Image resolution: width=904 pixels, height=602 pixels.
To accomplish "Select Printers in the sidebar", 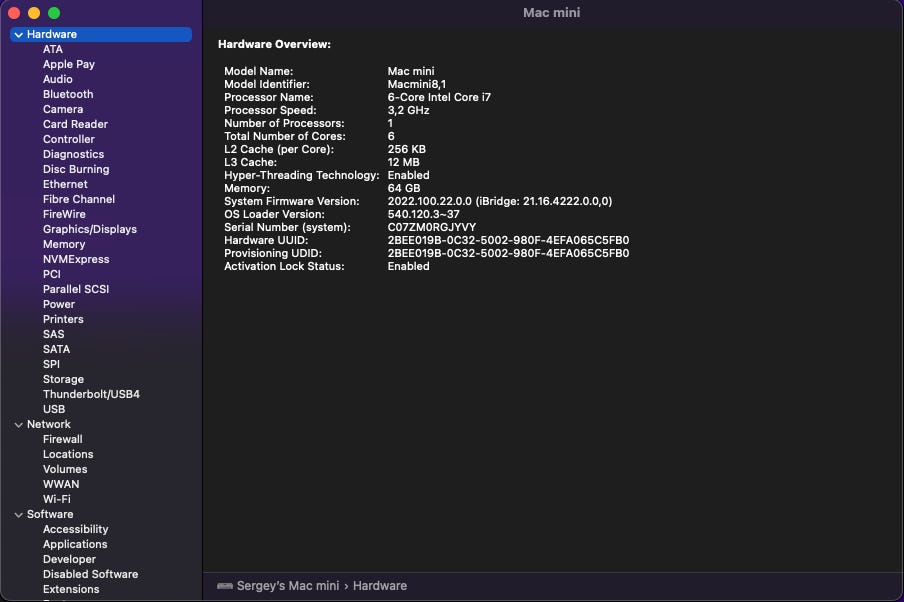I will [x=63, y=319].
